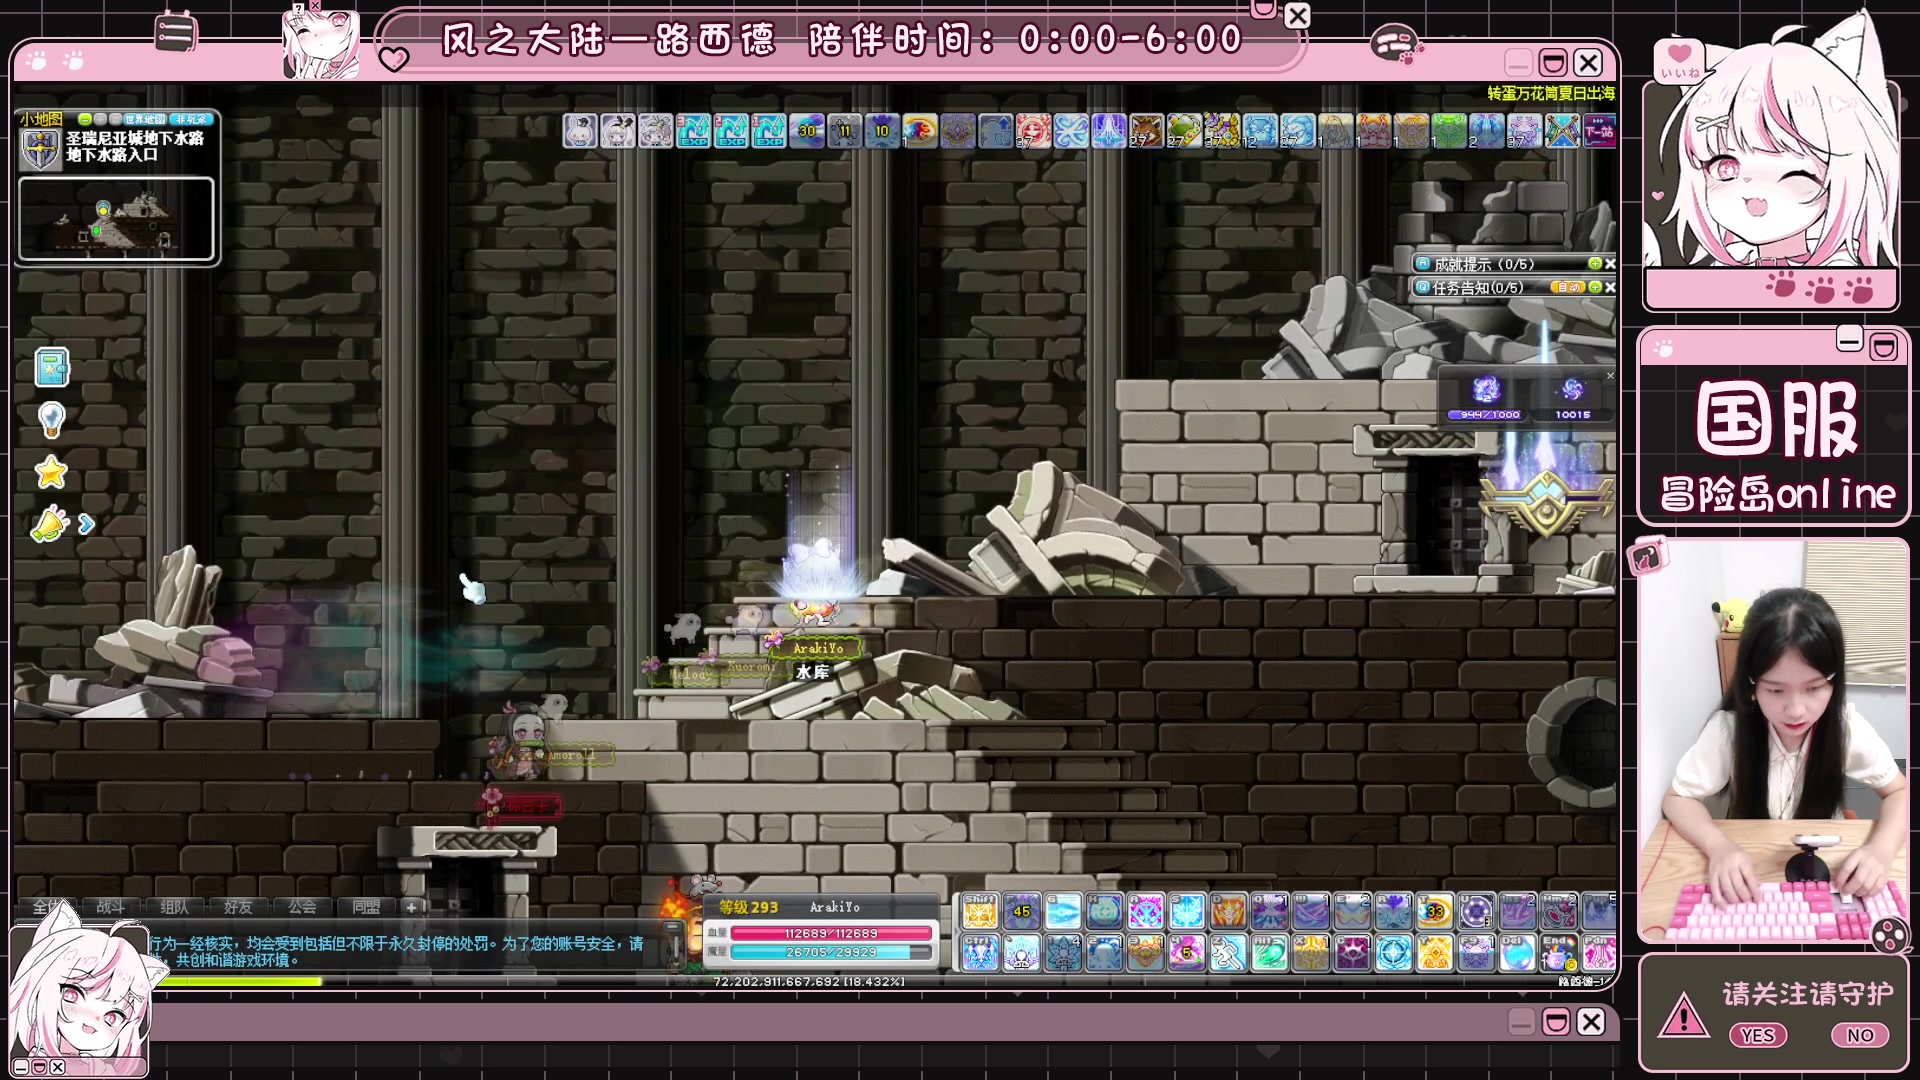Click the 下一站 icon ending the buff bar
1920x1080 pixels.
point(1599,131)
